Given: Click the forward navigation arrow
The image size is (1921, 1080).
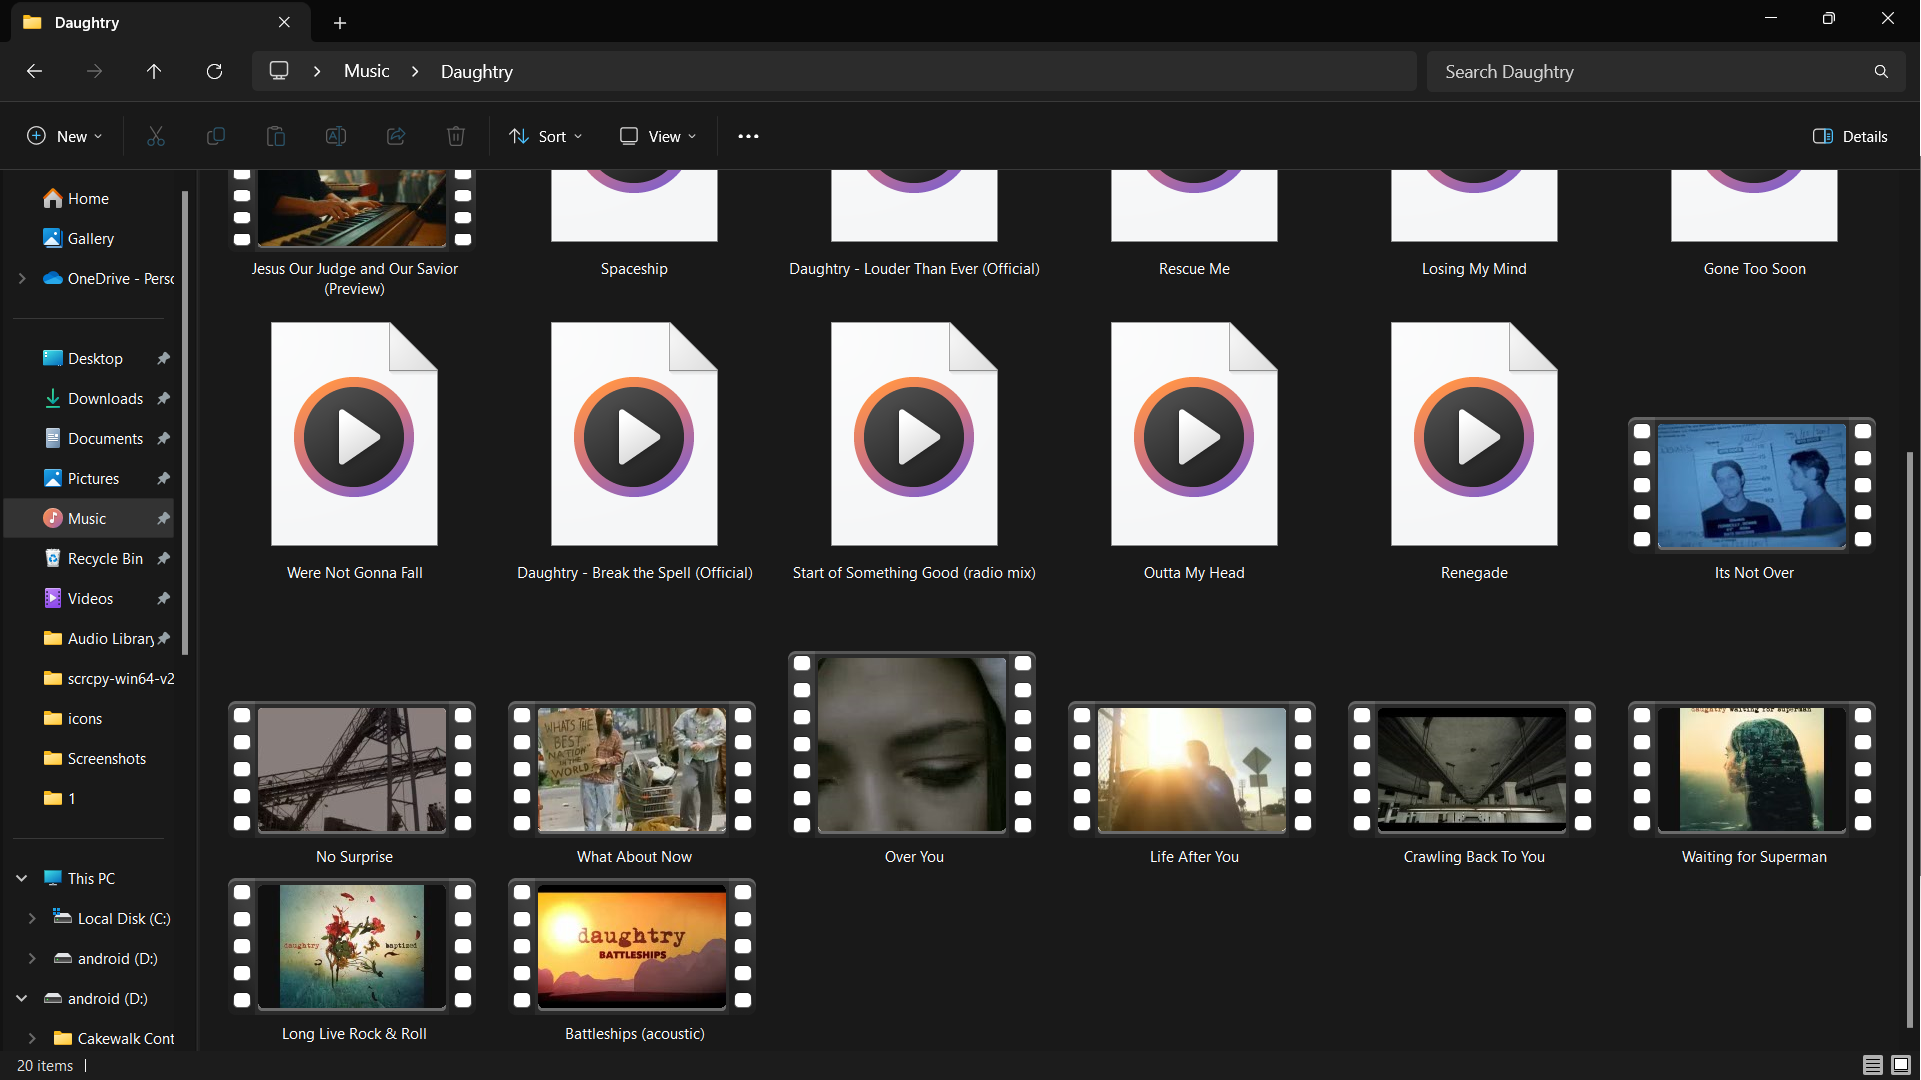Looking at the screenshot, I should [x=94, y=71].
